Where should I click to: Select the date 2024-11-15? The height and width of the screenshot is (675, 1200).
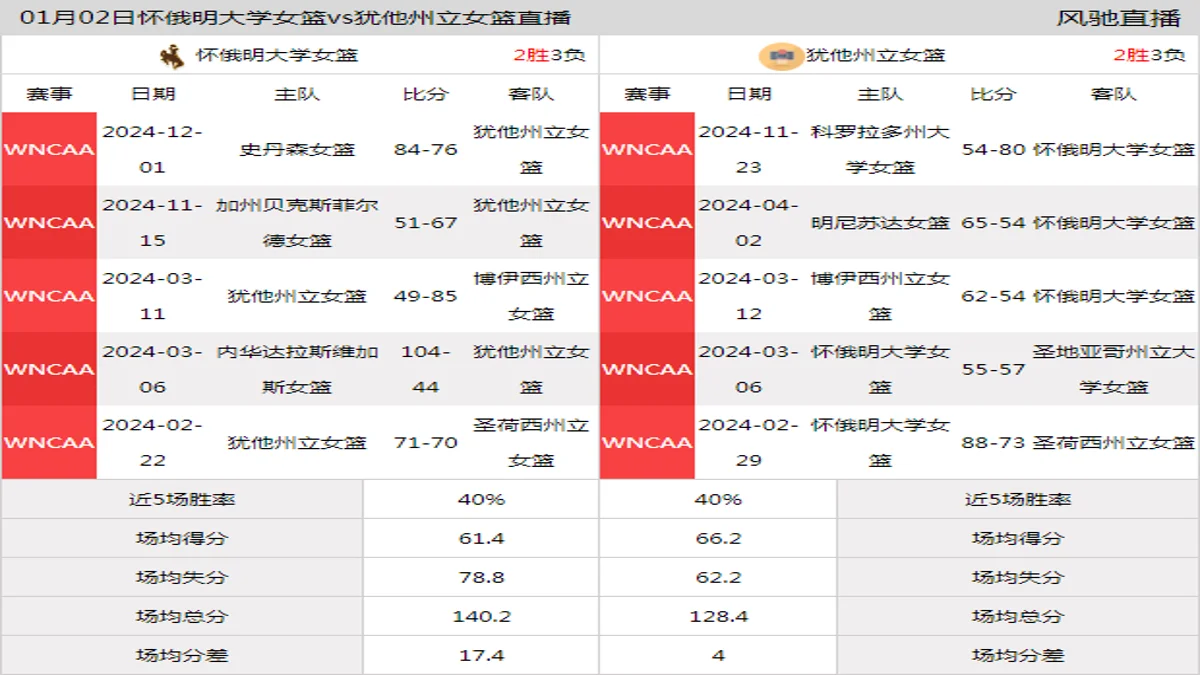pyautogui.click(x=152, y=222)
